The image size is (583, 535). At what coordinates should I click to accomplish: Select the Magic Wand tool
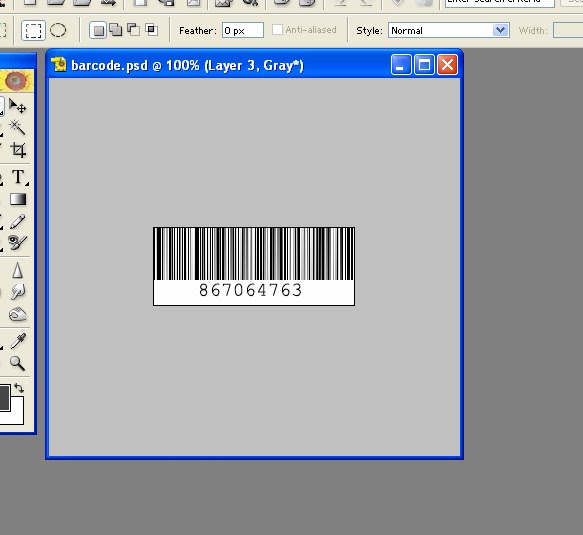click(17, 127)
